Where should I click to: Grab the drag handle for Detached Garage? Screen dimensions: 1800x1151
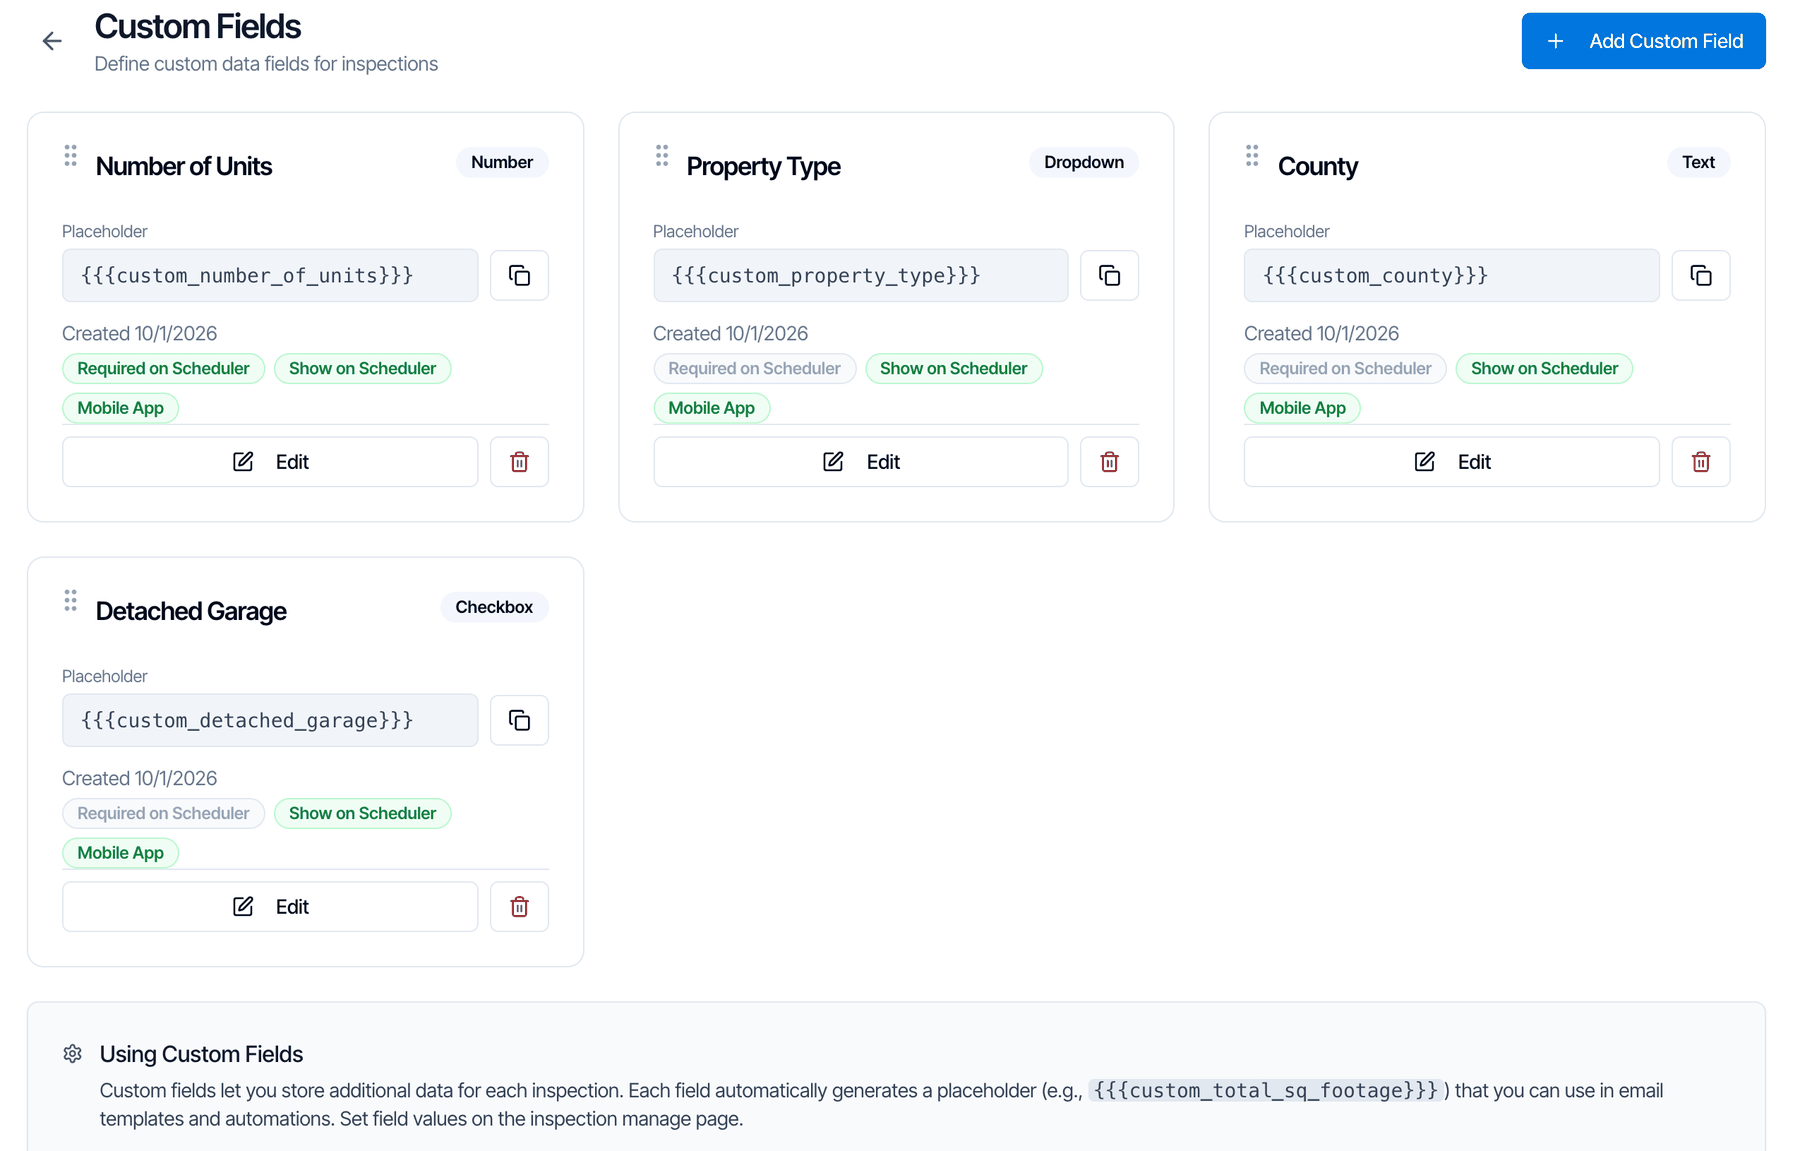[x=70, y=601]
